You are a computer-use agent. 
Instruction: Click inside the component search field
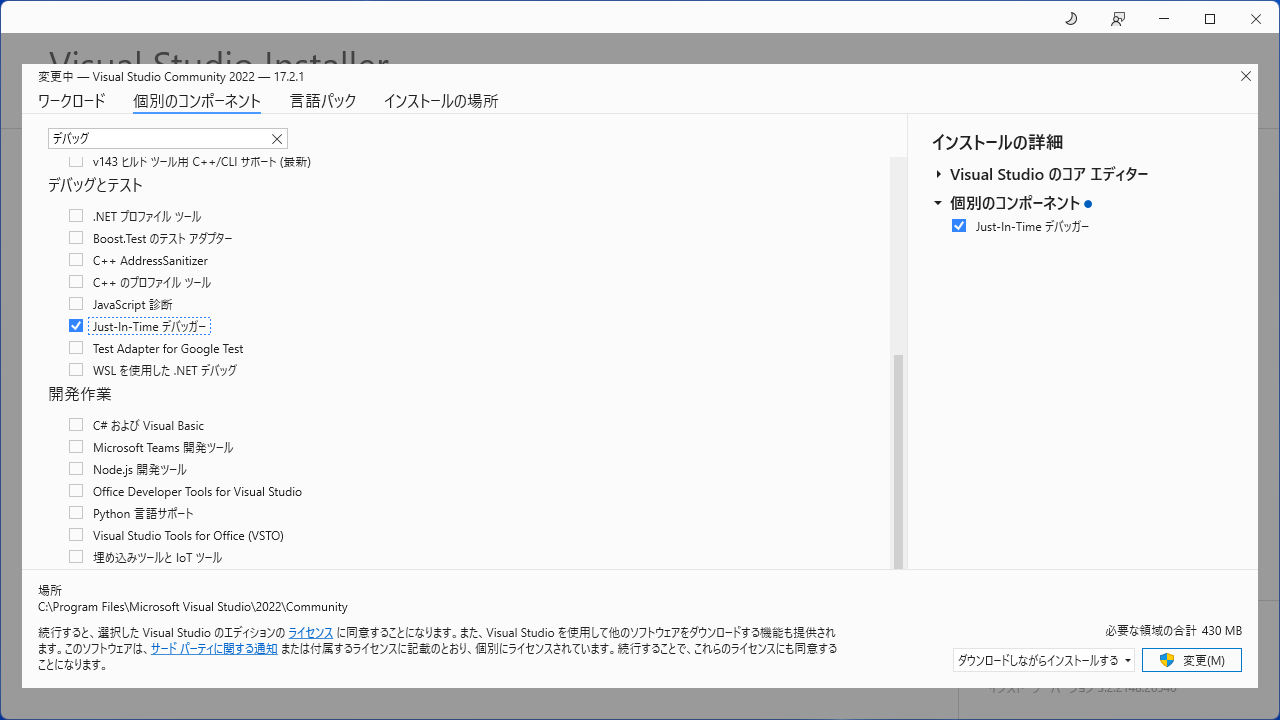pos(160,138)
